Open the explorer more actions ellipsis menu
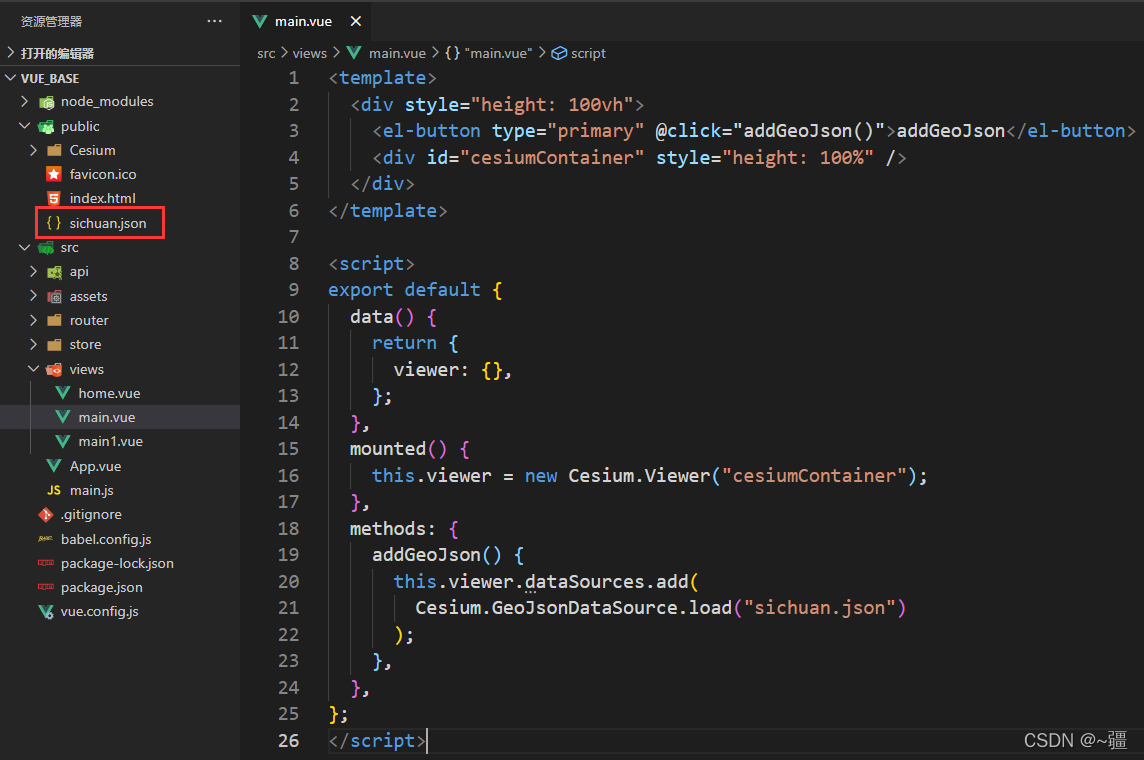This screenshot has height=760, width=1144. point(214,21)
